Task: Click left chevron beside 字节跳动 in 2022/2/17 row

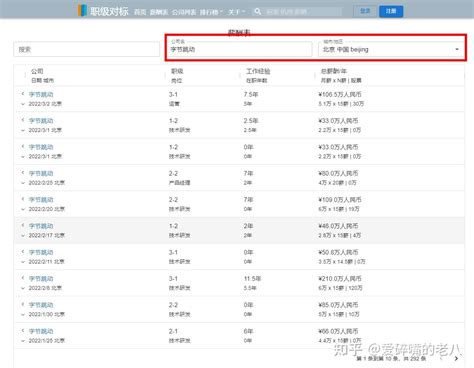Action: 23,226
